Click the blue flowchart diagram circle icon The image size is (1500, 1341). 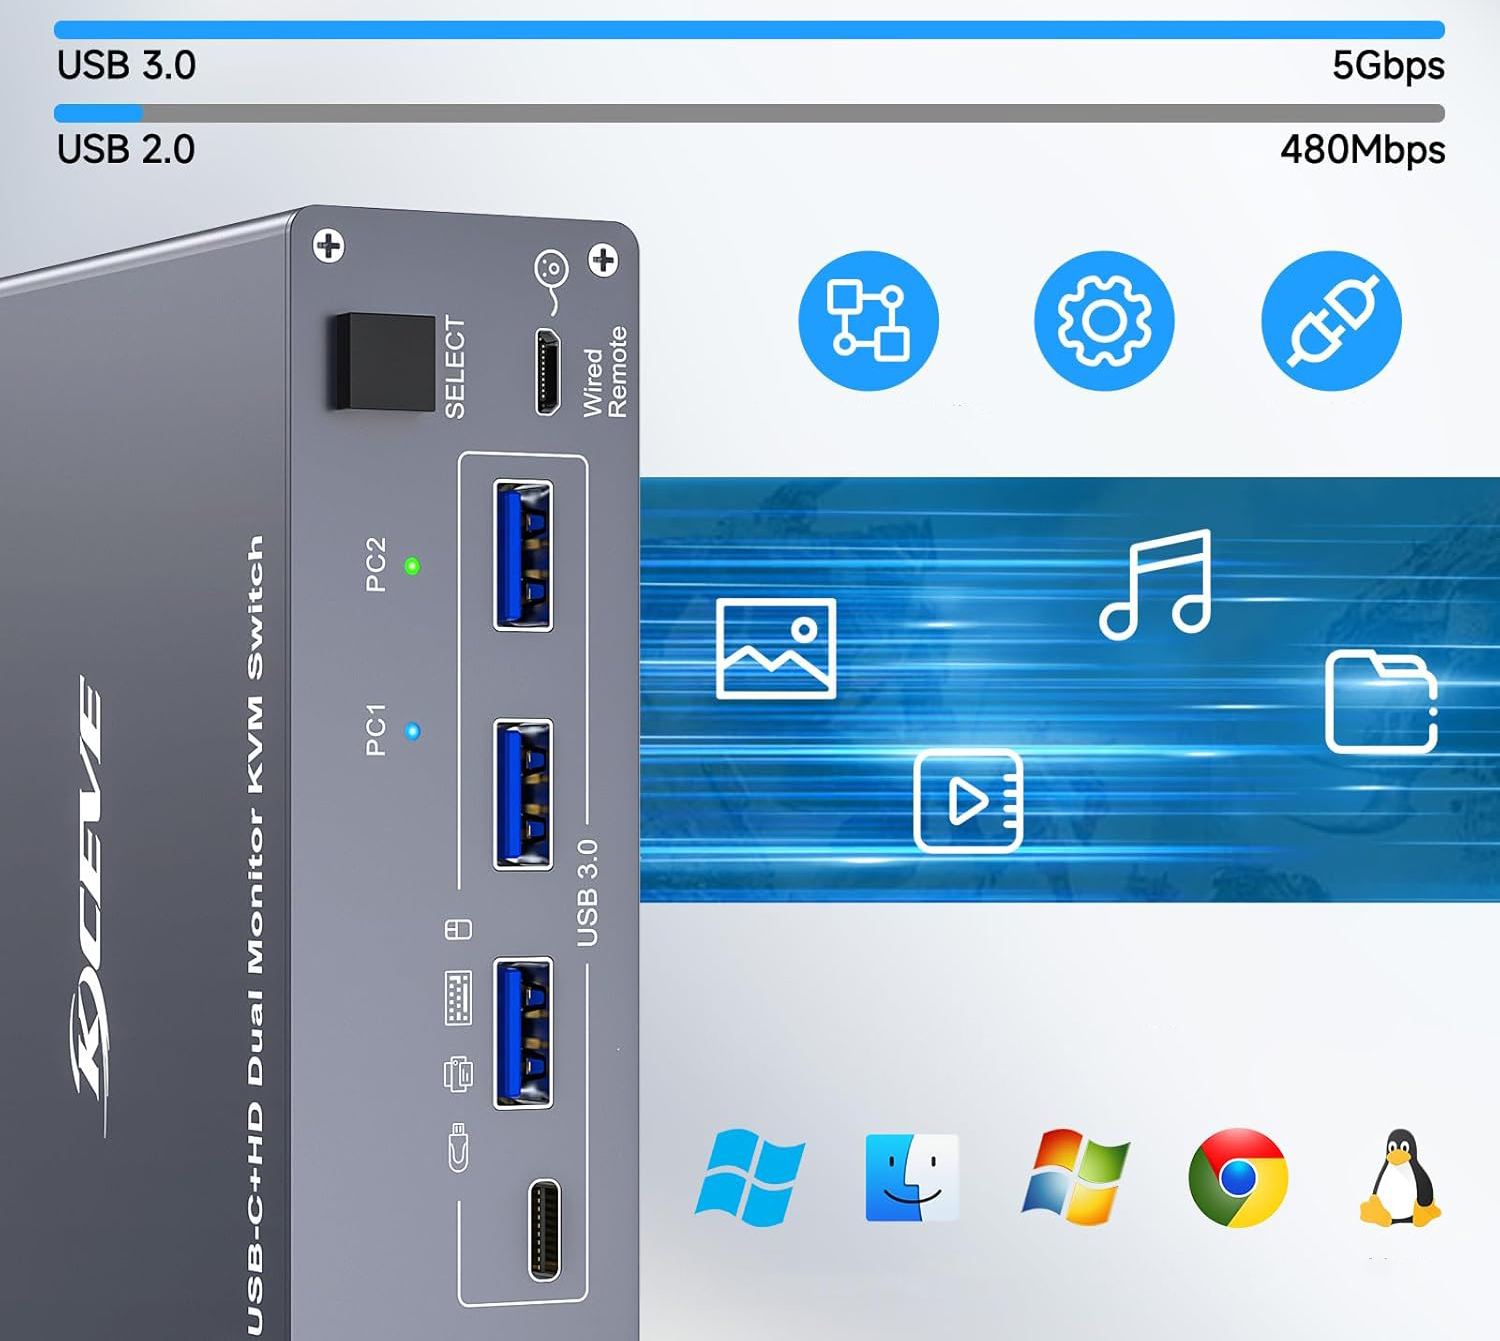click(x=868, y=321)
